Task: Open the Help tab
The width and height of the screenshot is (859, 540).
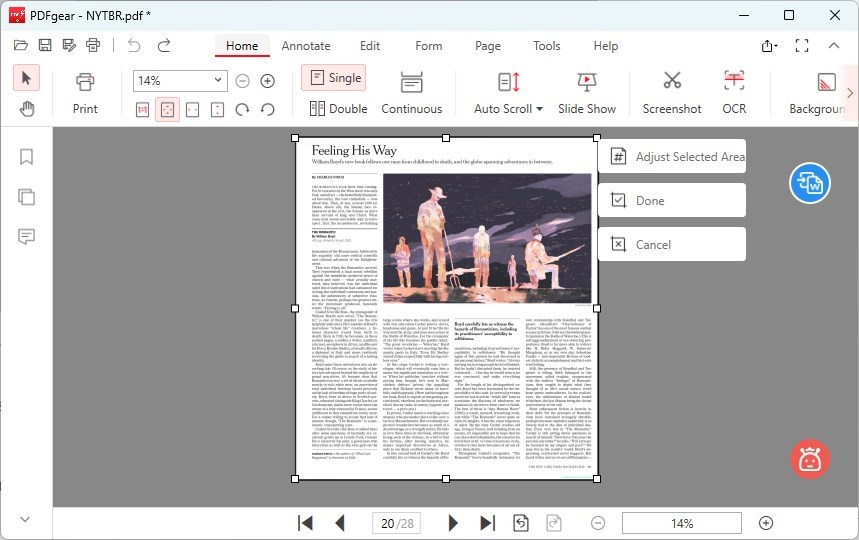Action: pos(605,46)
